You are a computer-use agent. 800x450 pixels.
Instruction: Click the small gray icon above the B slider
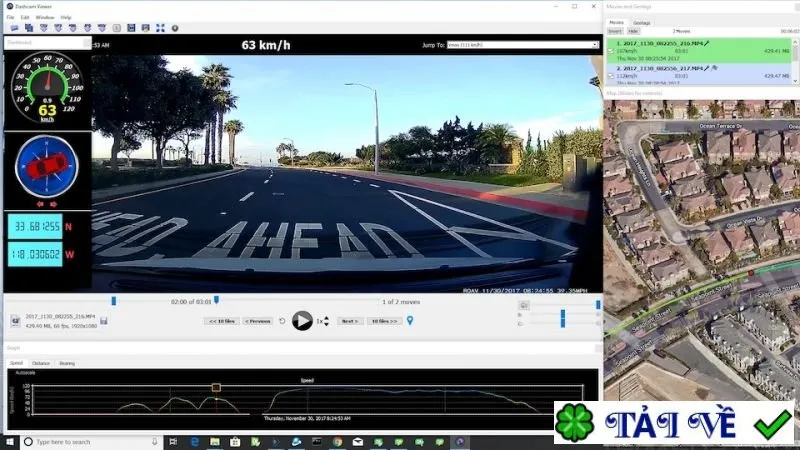click(524, 305)
